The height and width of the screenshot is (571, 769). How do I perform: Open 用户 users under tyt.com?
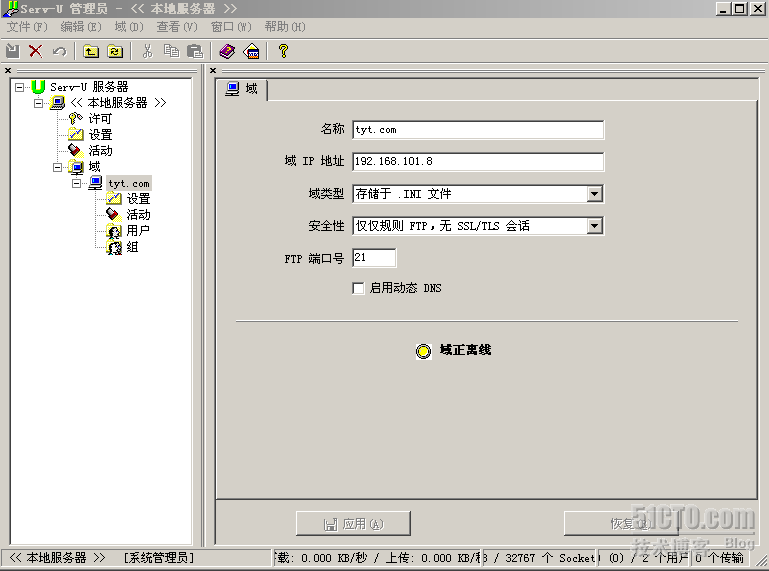tap(138, 231)
